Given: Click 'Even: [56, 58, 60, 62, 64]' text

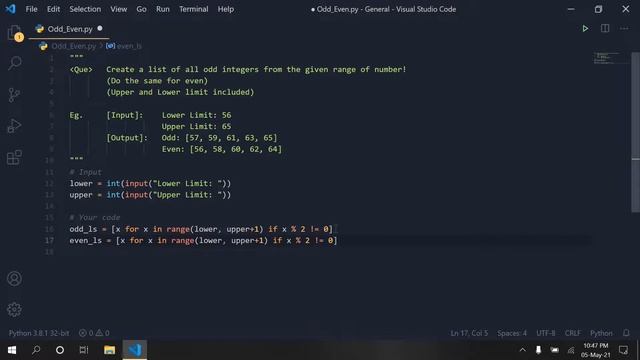Looking at the screenshot, I should (222, 149).
